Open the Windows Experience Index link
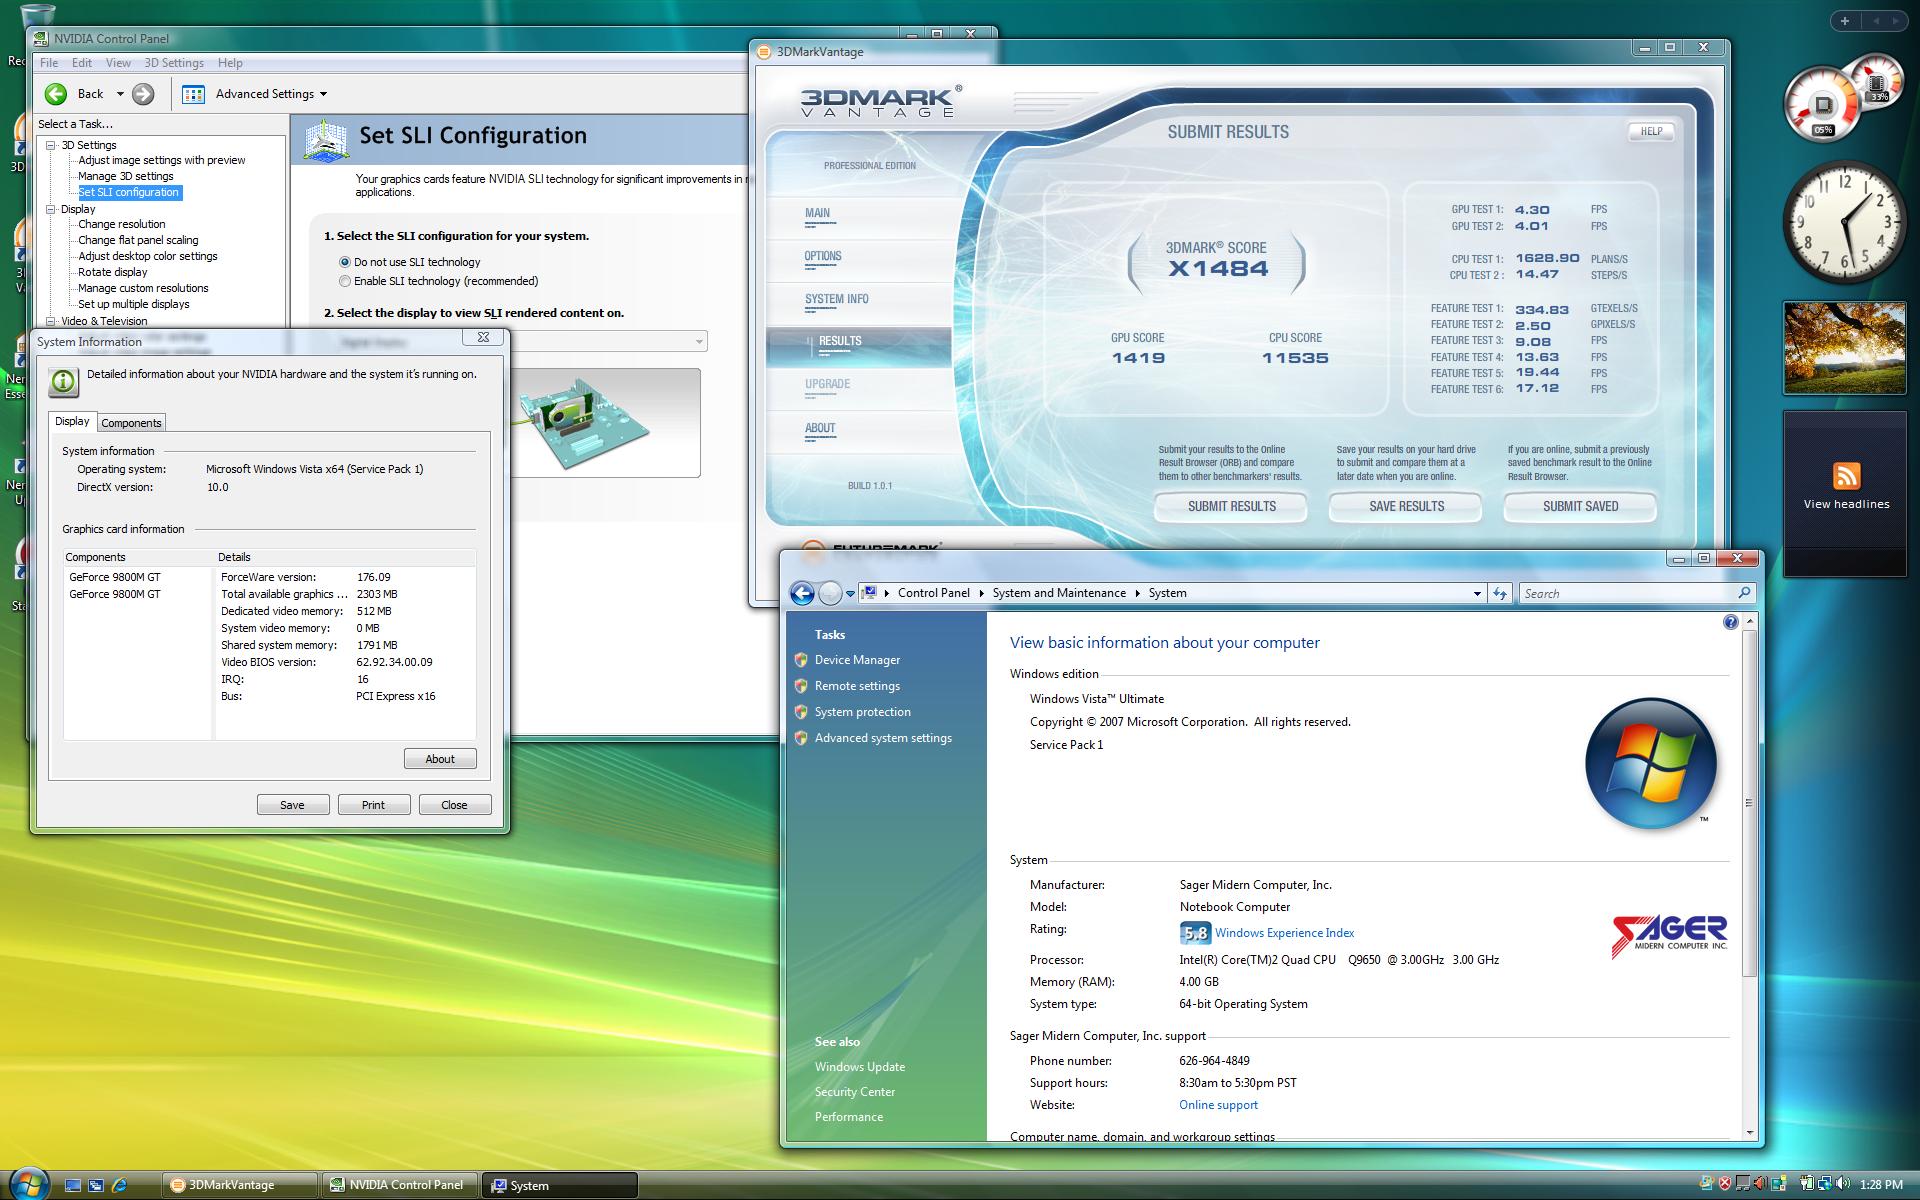This screenshot has height=1200, width=1920. coord(1284,933)
